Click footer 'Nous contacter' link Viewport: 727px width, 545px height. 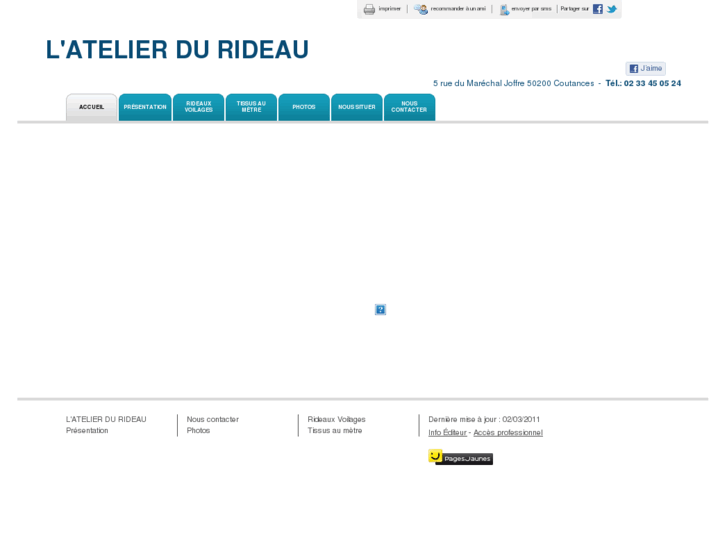click(x=213, y=419)
